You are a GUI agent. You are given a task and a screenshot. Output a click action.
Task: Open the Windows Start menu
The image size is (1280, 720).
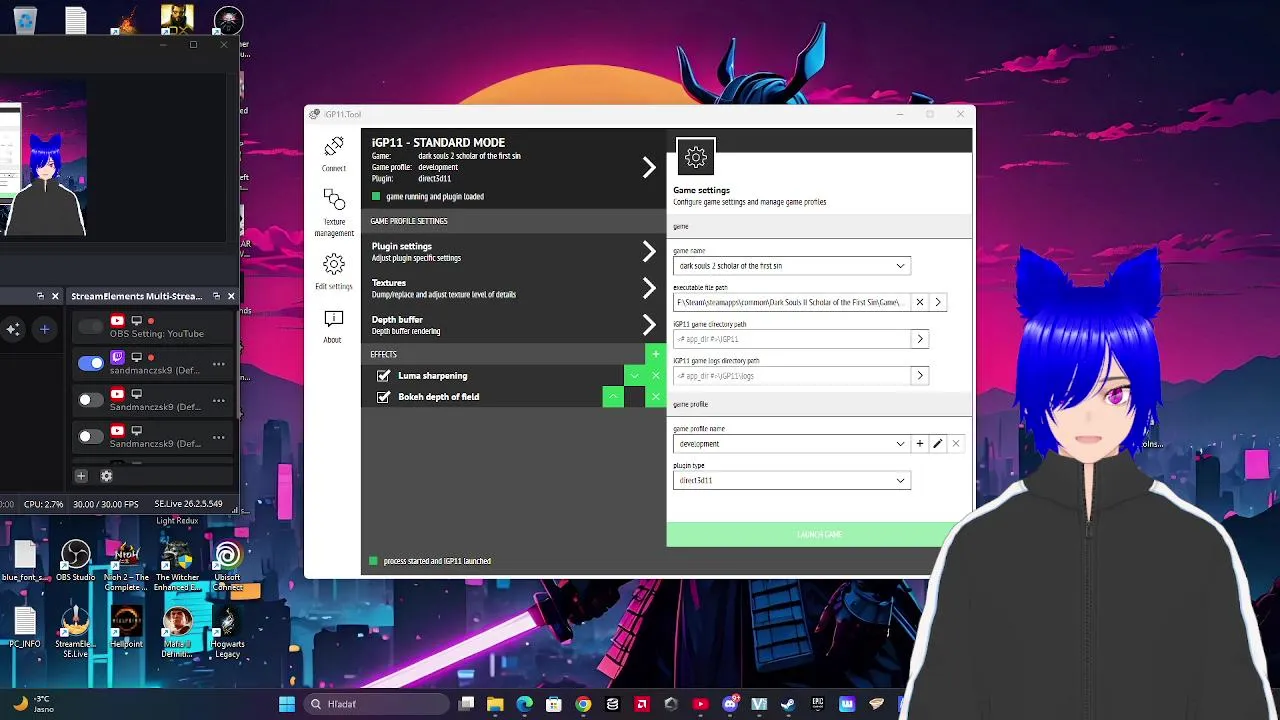(287, 704)
